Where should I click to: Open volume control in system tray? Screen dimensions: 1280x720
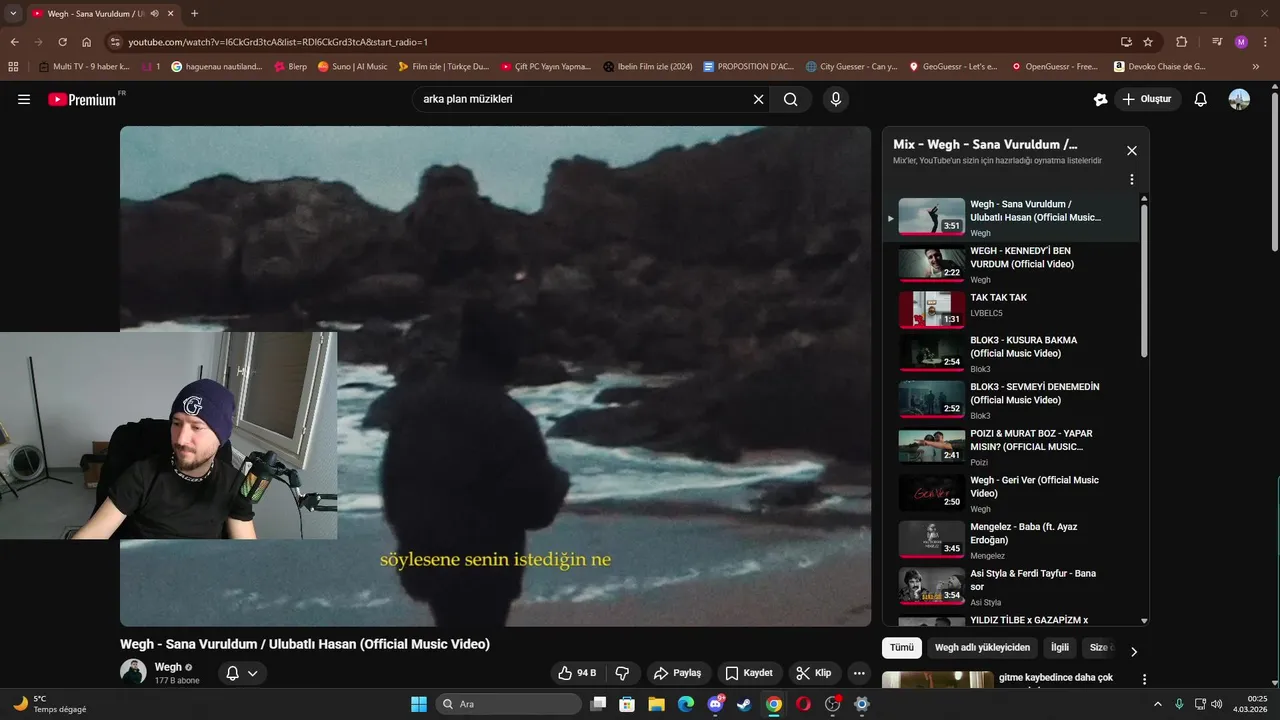pos(1216,704)
